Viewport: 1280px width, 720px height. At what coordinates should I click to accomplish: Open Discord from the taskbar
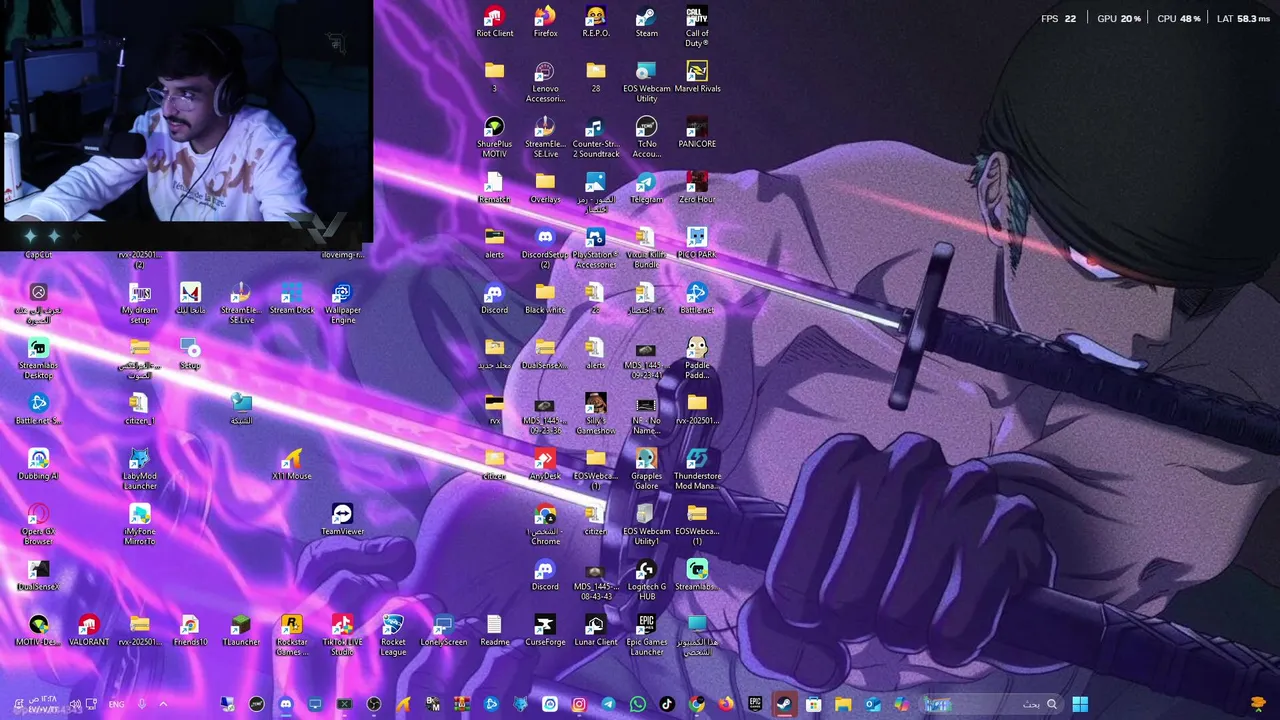[x=286, y=704]
